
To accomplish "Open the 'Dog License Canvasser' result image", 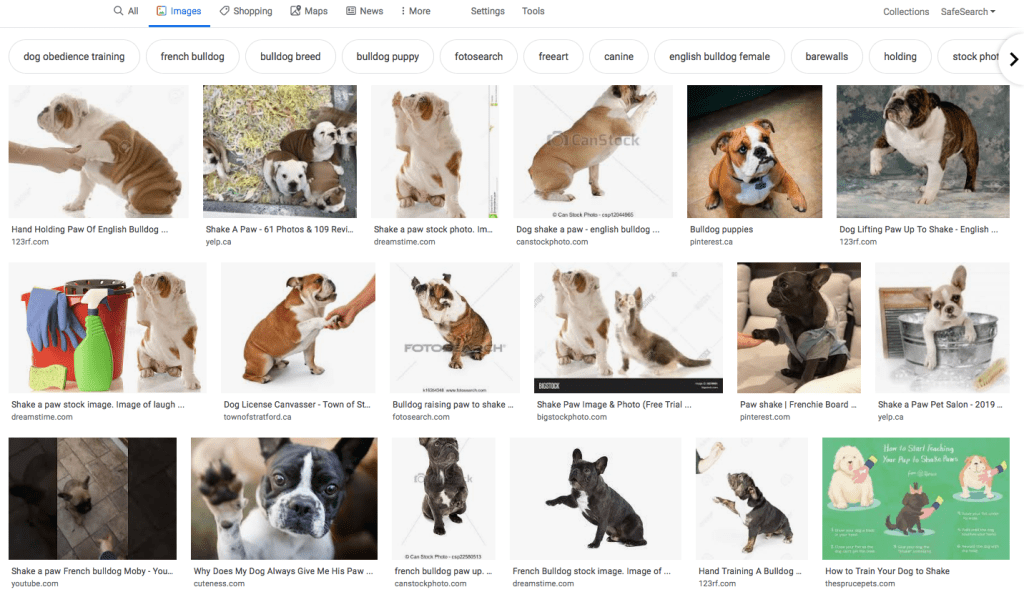I will [x=298, y=329].
